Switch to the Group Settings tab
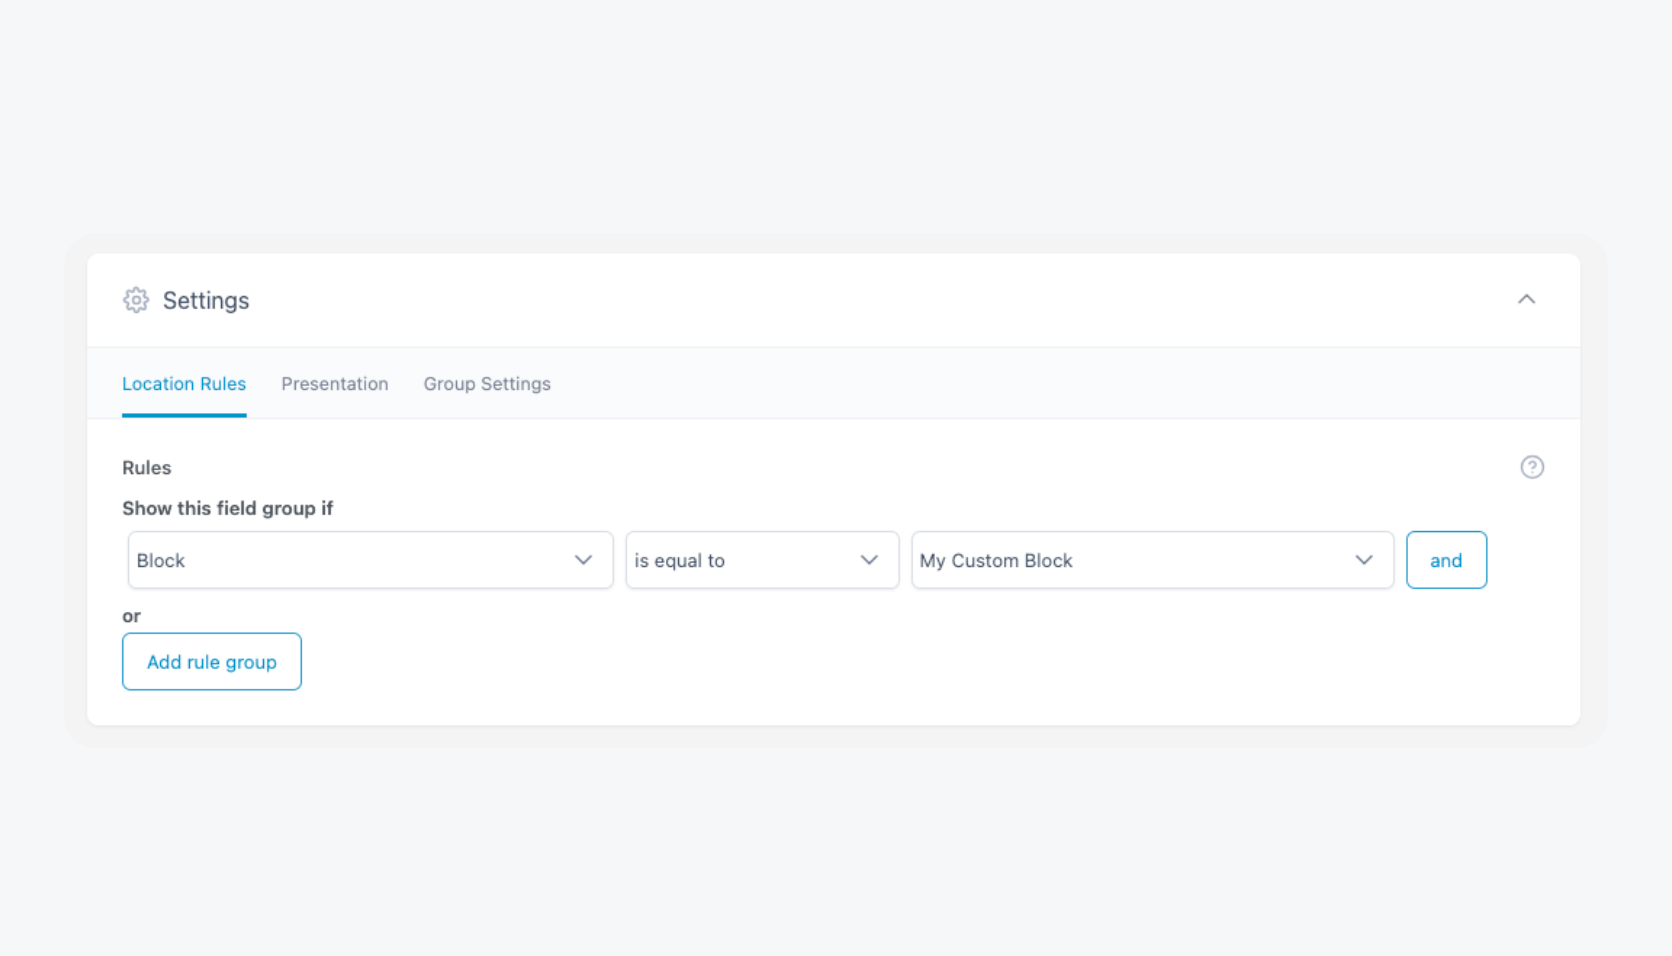The width and height of the screenshot is (1672, 956). (486, 383)
